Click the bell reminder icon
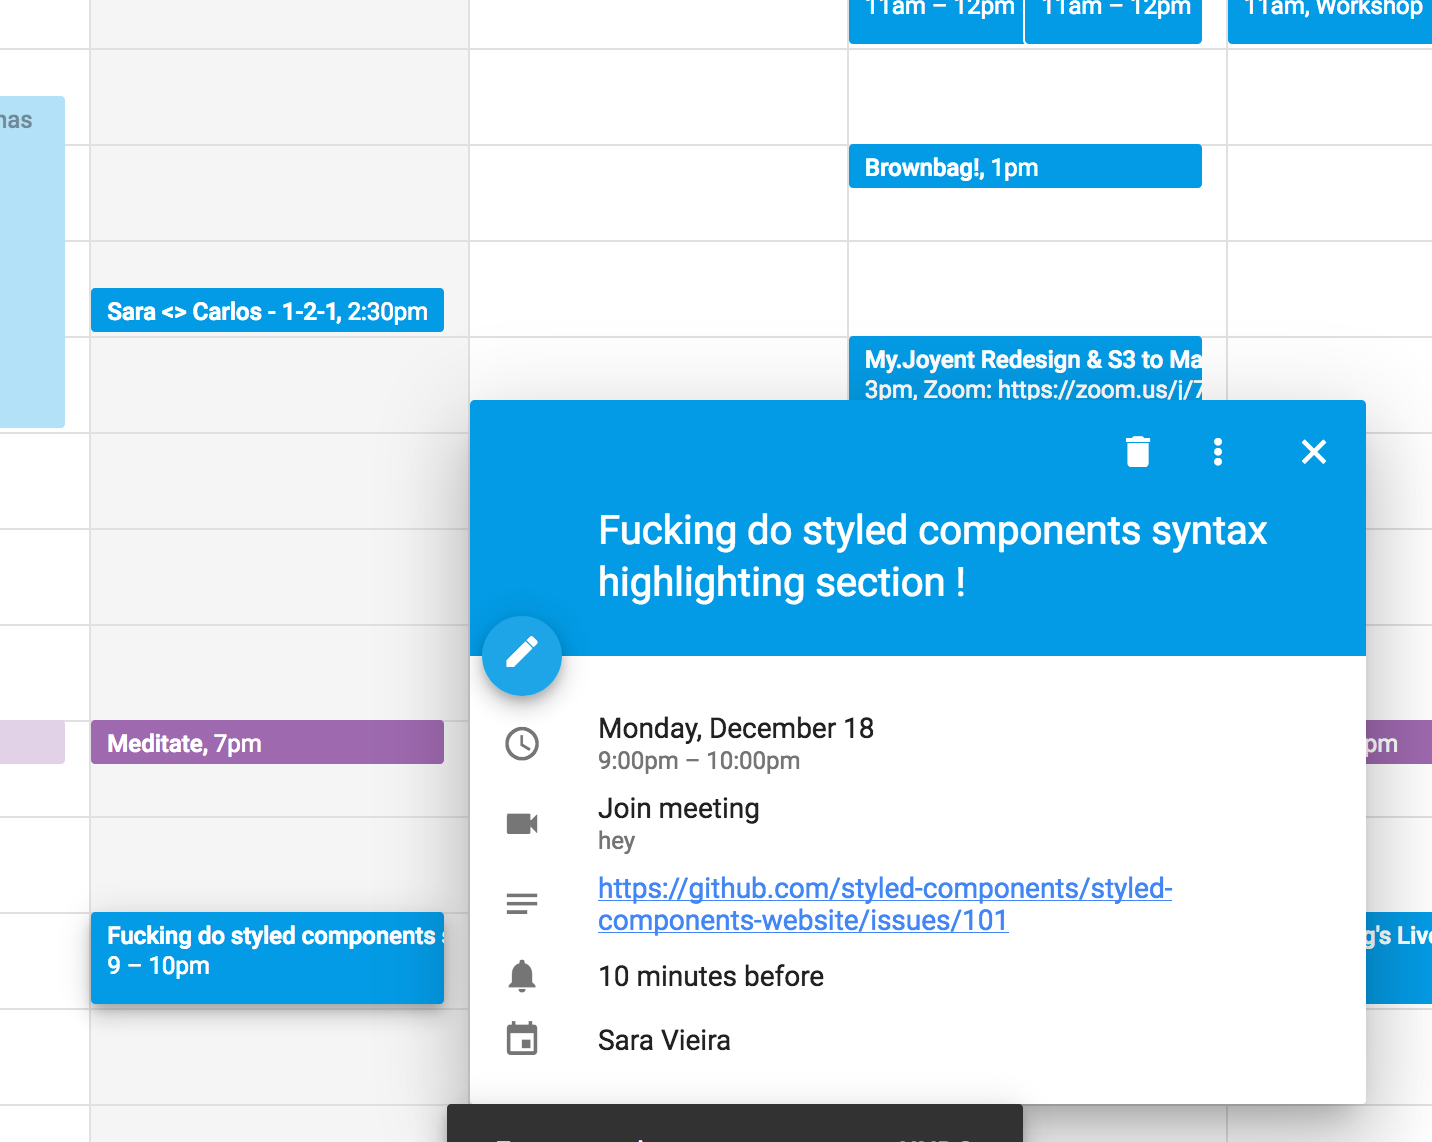Image resolution: width=1432 pixels, height=1142 pixels. point(522,975)
